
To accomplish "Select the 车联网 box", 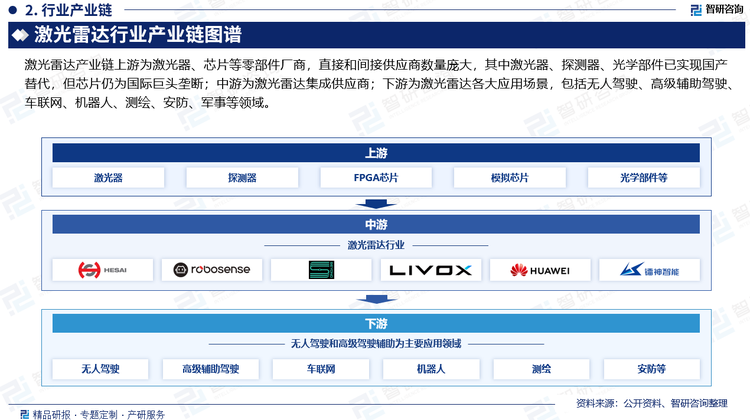I will point(321,369).
